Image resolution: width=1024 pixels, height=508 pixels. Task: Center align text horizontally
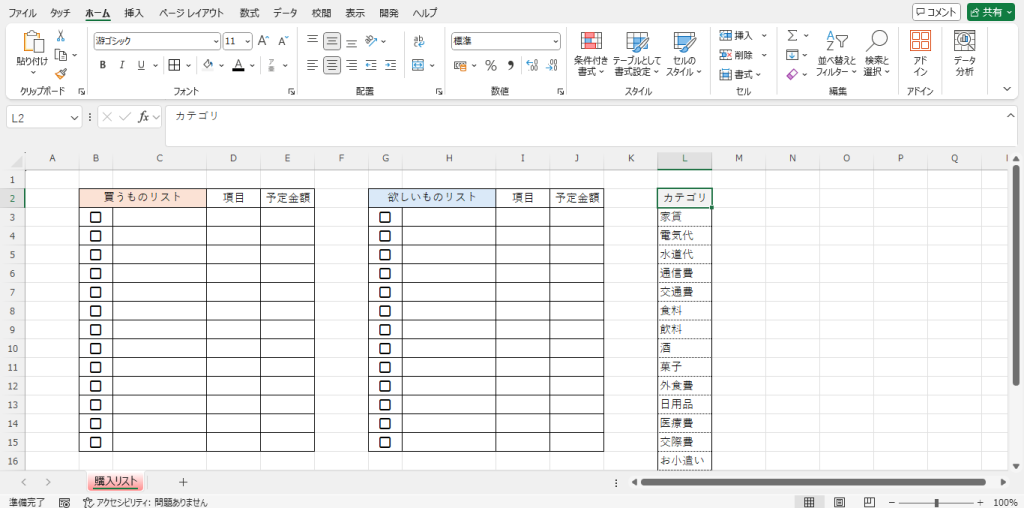[x=331, y=66]
